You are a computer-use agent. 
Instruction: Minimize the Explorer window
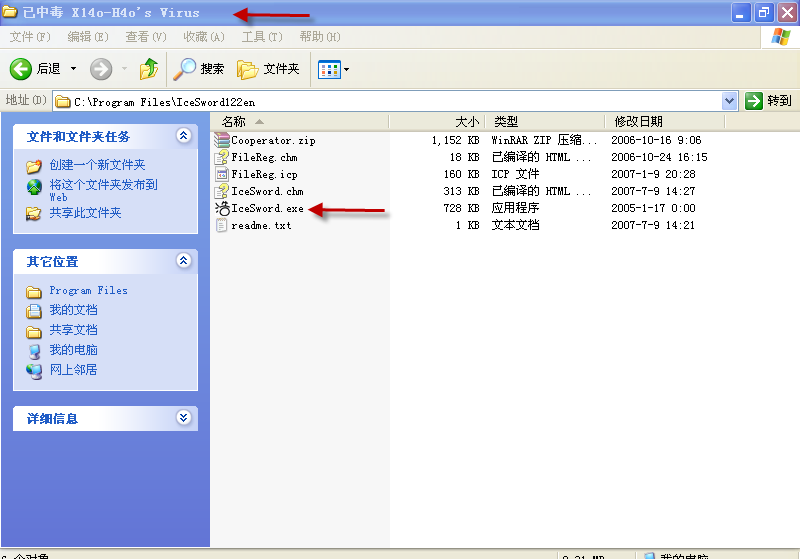point(741,13)
